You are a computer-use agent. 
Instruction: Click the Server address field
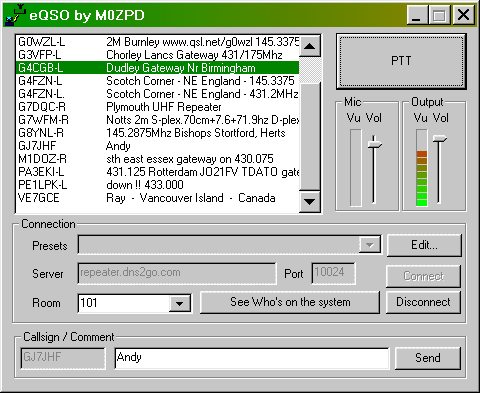point(177,273)
